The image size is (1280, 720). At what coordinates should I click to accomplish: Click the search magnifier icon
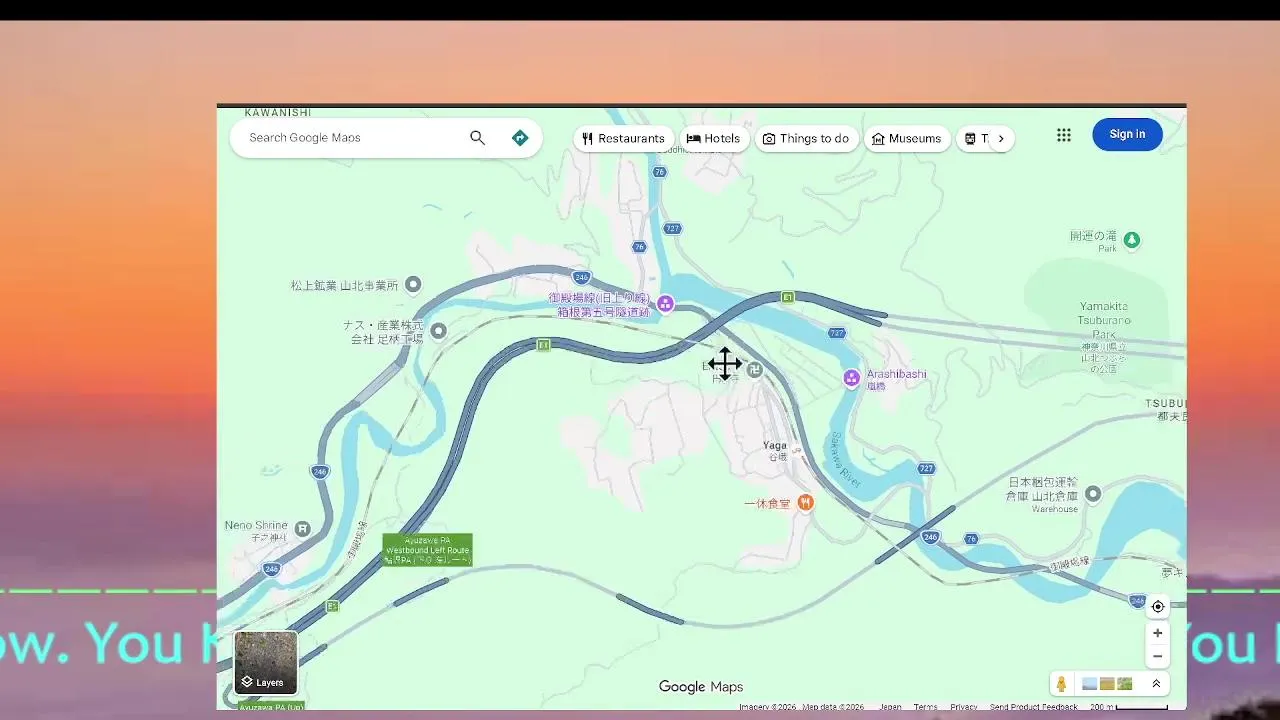pos(477,138)
